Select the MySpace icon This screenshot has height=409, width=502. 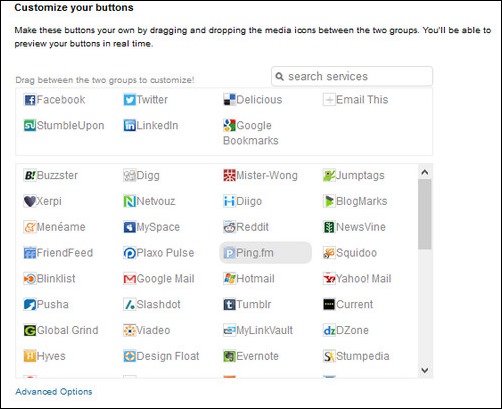pos(129,227)
